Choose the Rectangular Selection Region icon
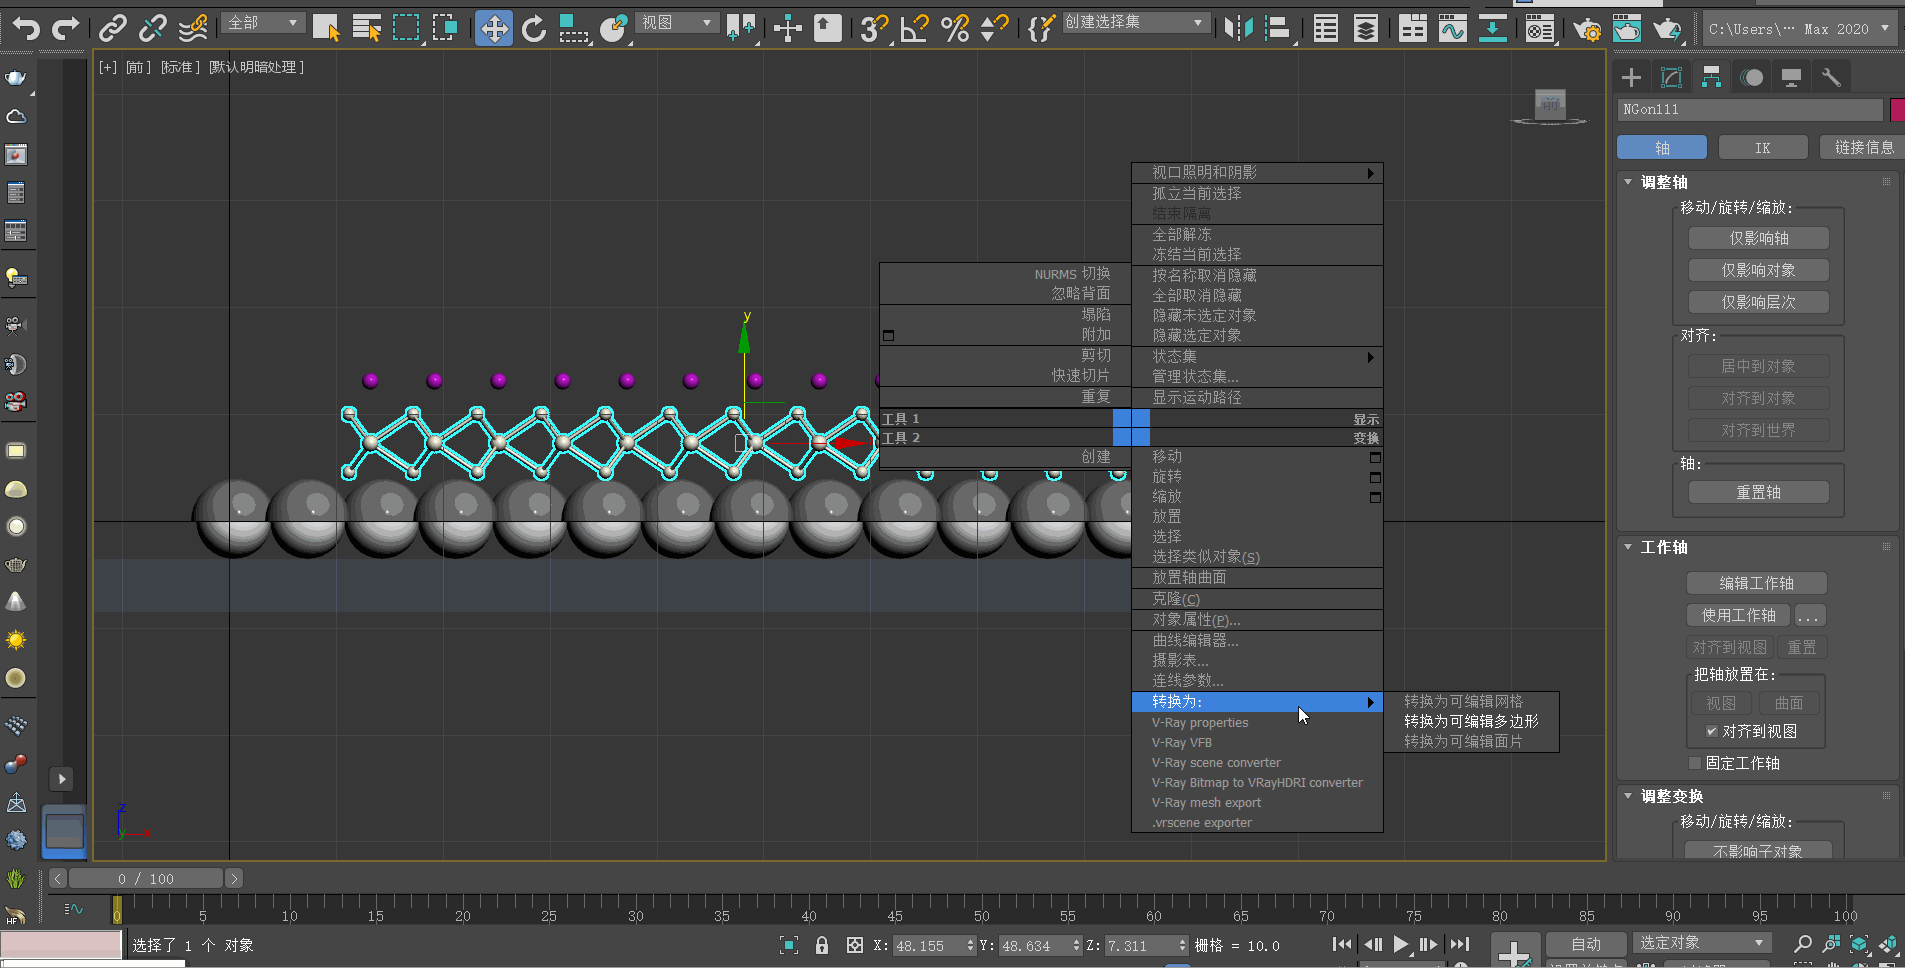Image resolution: width=1905 pixels, height=968 pixels. click(x=406, y=28)
